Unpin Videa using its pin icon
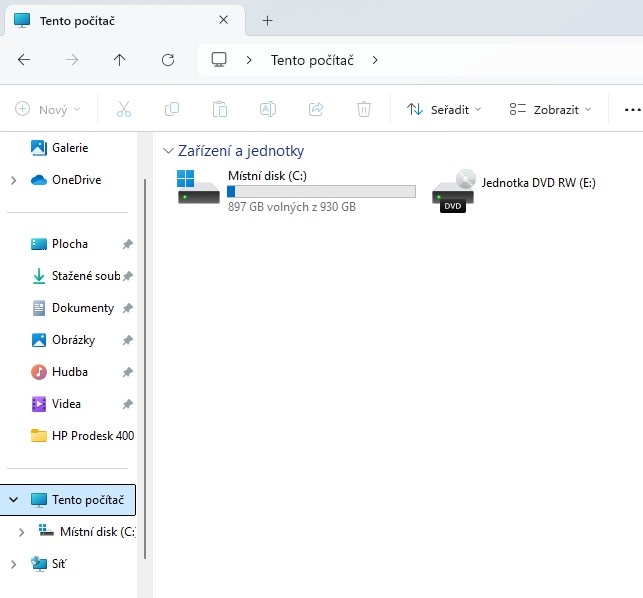This screenshot has height=598, width=643. tap(128, 404)
